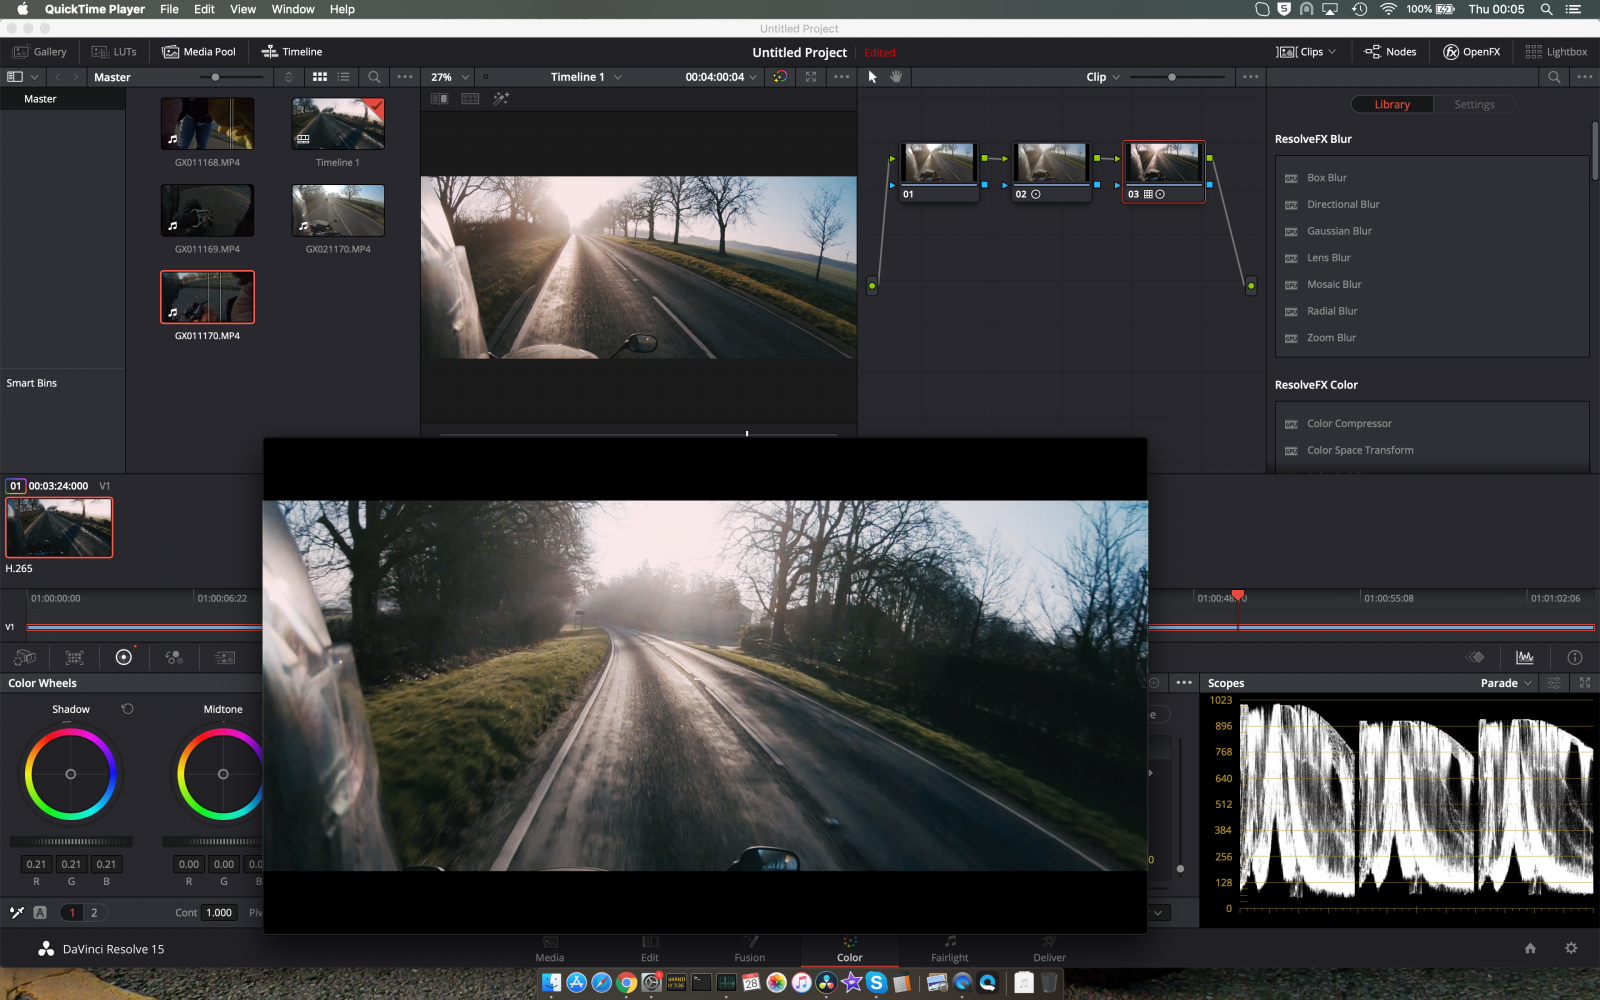The height and width of the screenshot is (1000, 1600).
Task: Select the Color Wheels palette icon
Action: point(124,657)
